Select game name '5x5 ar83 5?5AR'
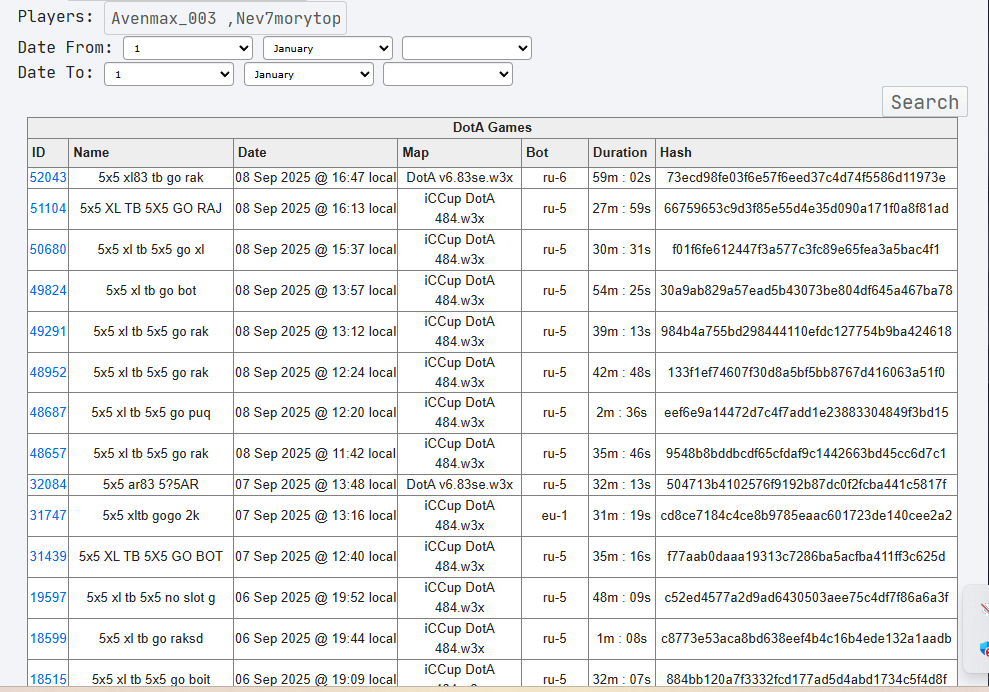Screen dimensions: 989x692 pyautogui.click(x=151, y=484)
